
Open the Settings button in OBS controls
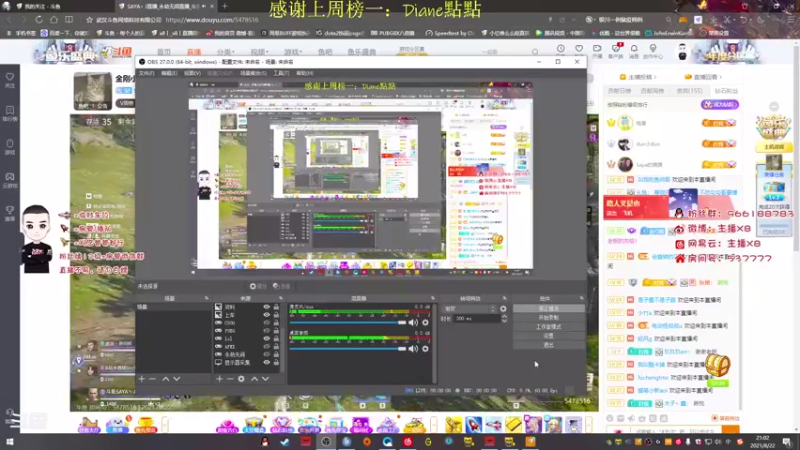(548, 336)
